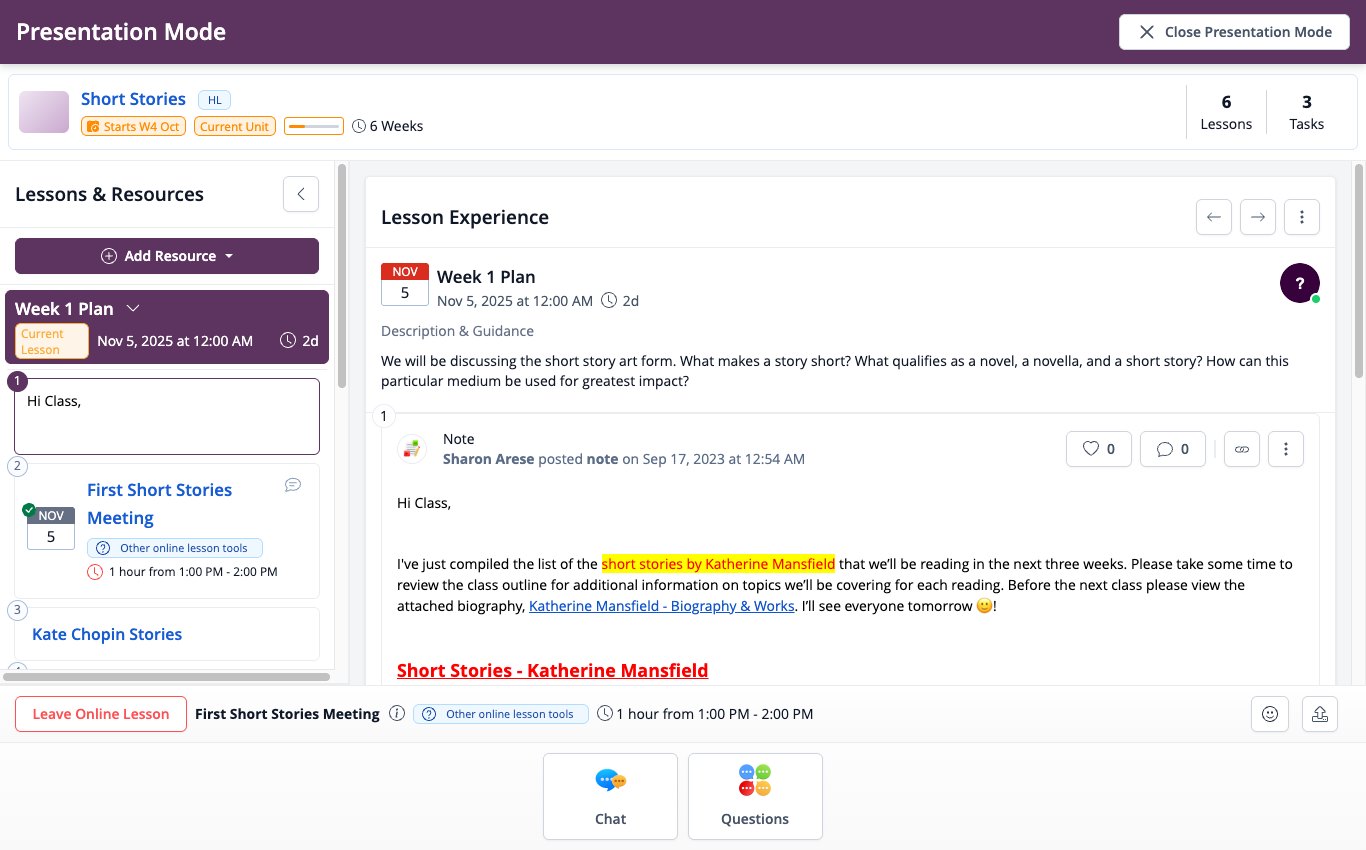The height and width of the screenshot is (850, 1366).
Task: Go to previous lesson arrow
Action: 1214,217
